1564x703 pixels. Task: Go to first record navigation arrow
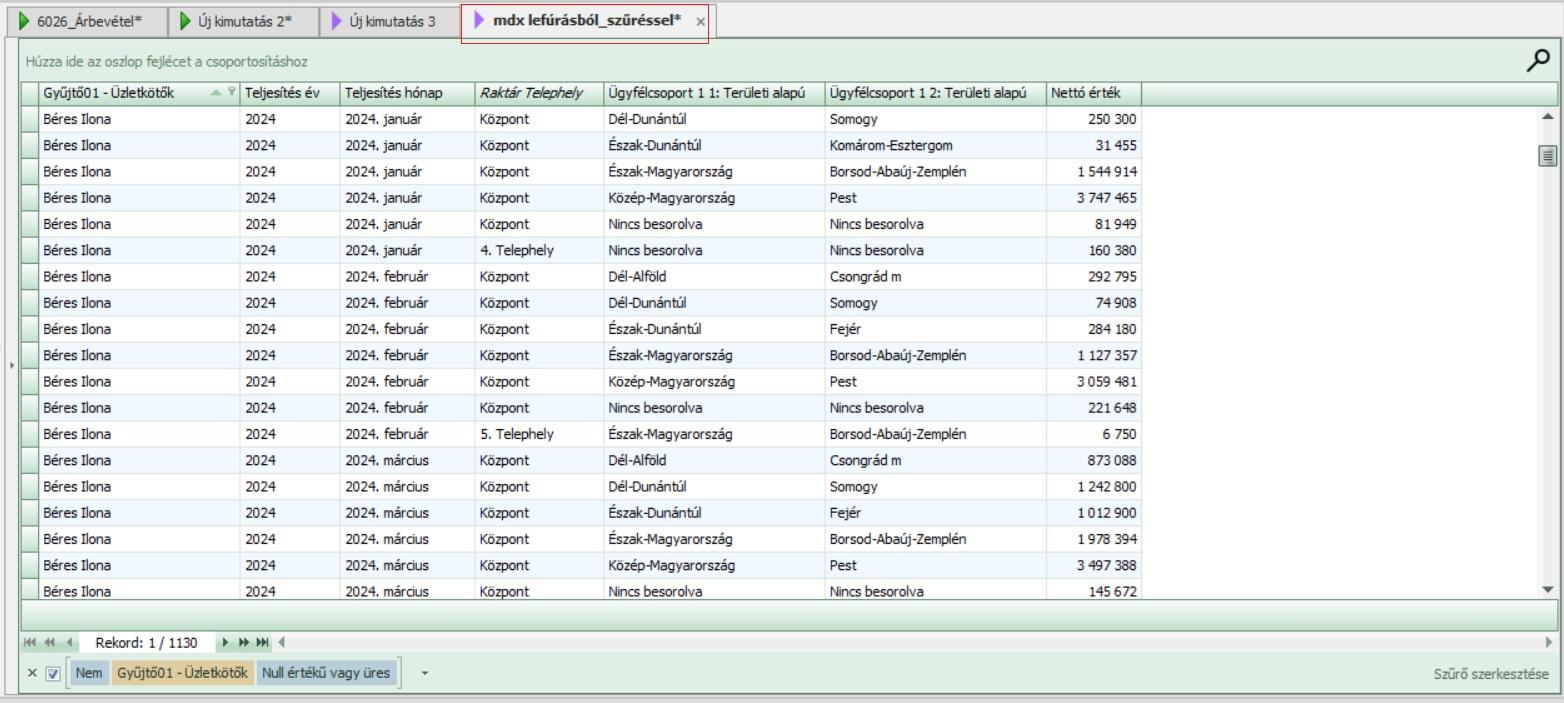tap(29, 643)
